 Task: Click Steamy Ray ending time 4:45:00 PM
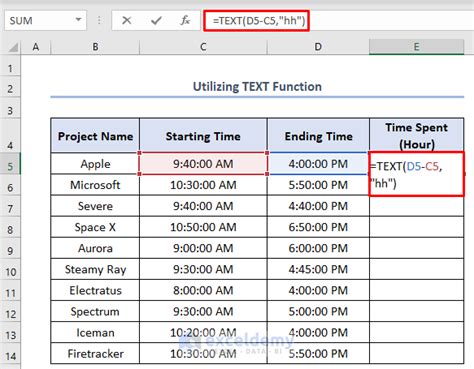[x=318, y=269]
